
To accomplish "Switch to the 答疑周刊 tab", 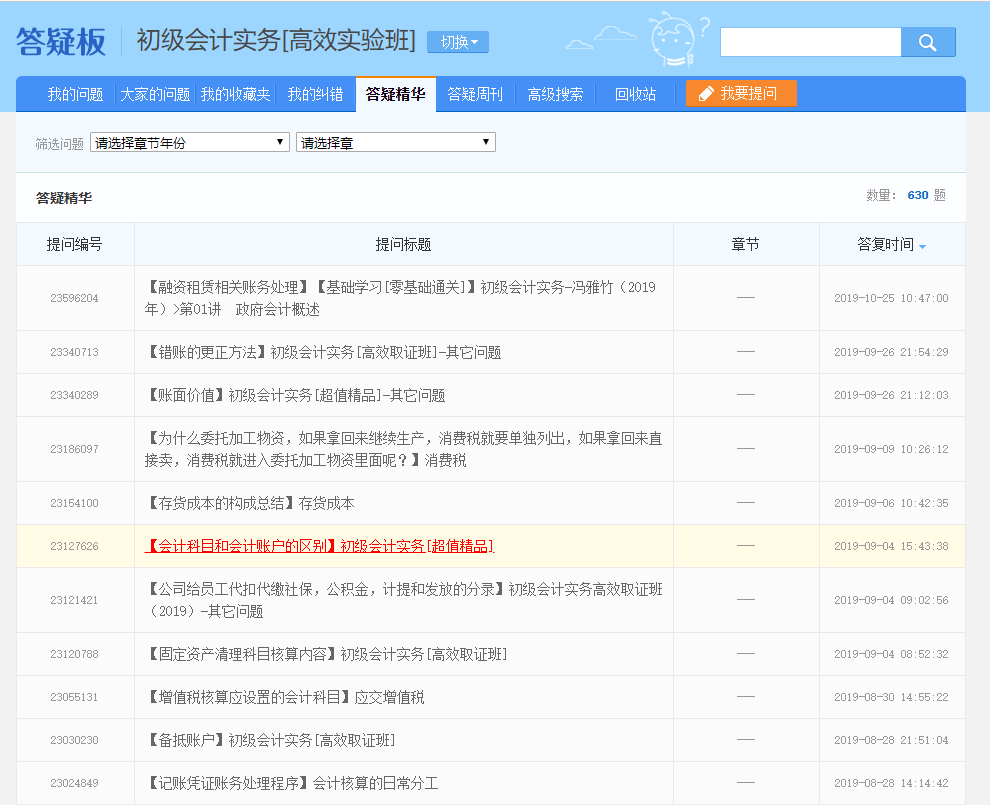I will pos(474,92).
